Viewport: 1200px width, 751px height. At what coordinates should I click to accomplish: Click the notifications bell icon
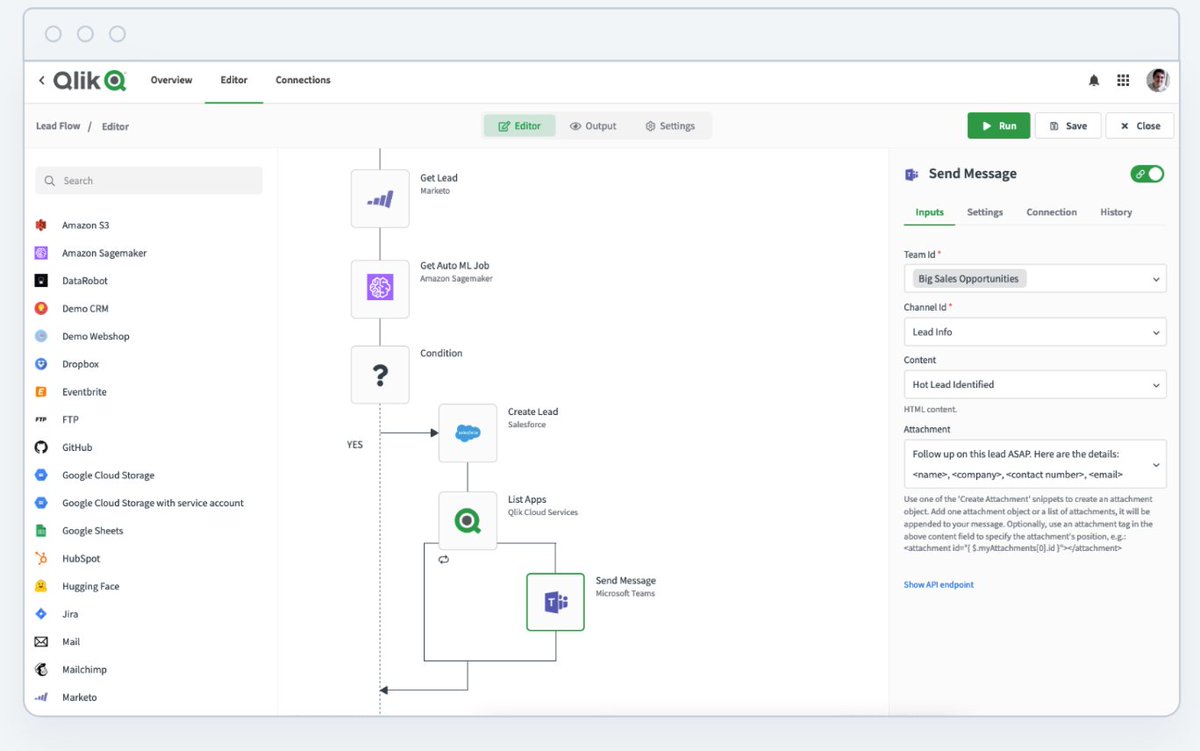[1094, 80]
